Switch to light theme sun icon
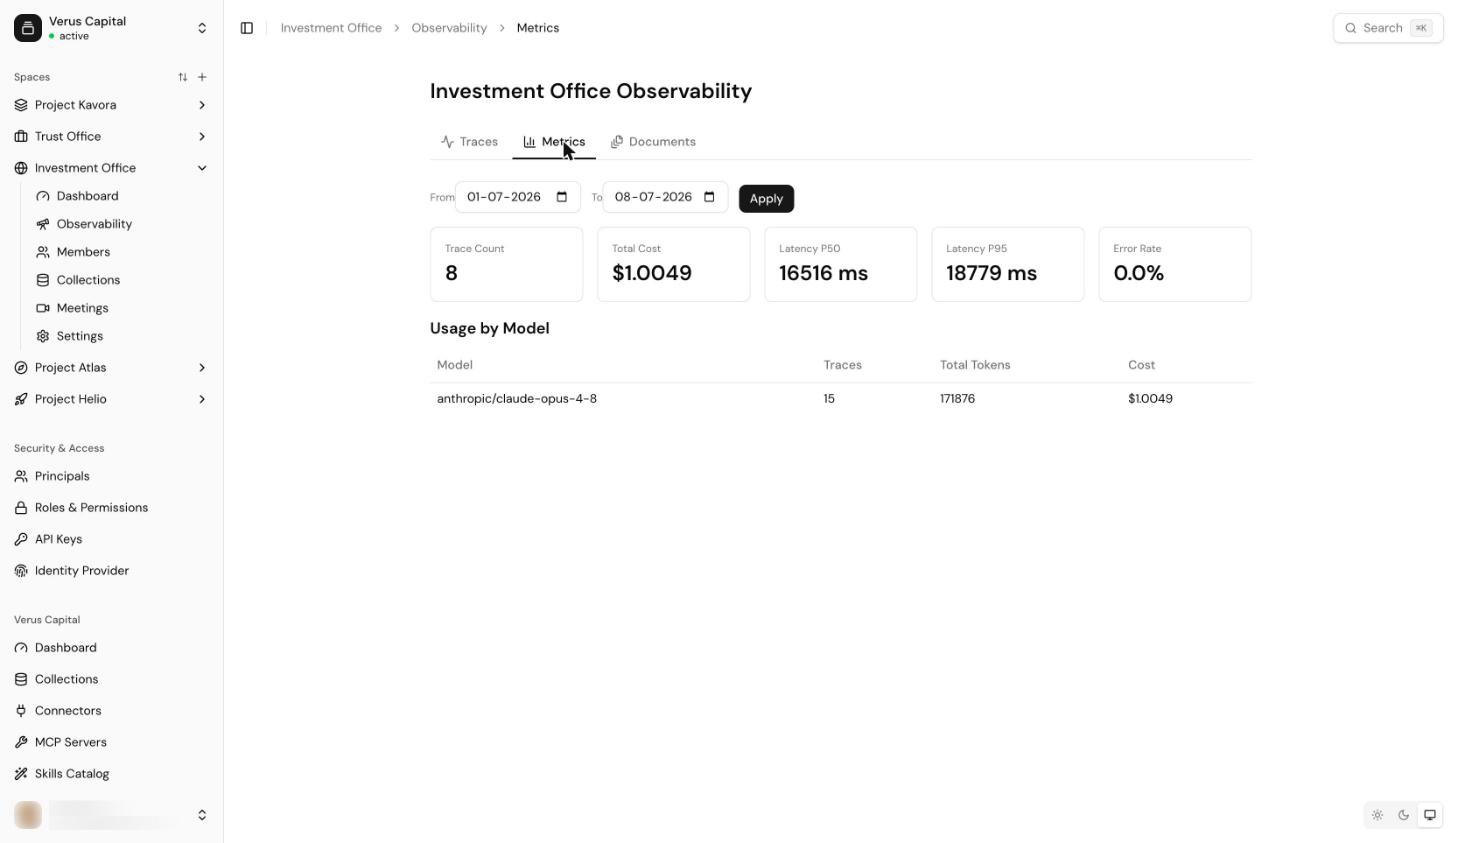This screenshot has width=1458, height=843. click(1378, 815)
